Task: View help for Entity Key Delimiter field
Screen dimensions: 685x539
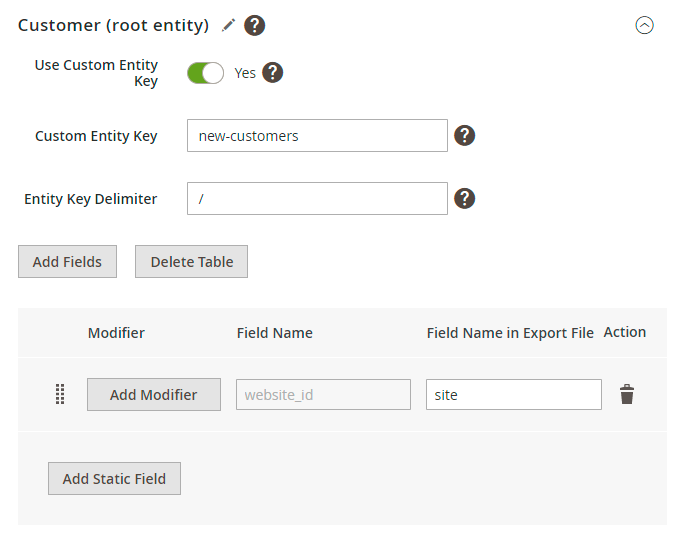Action: [x=464, y=198]
